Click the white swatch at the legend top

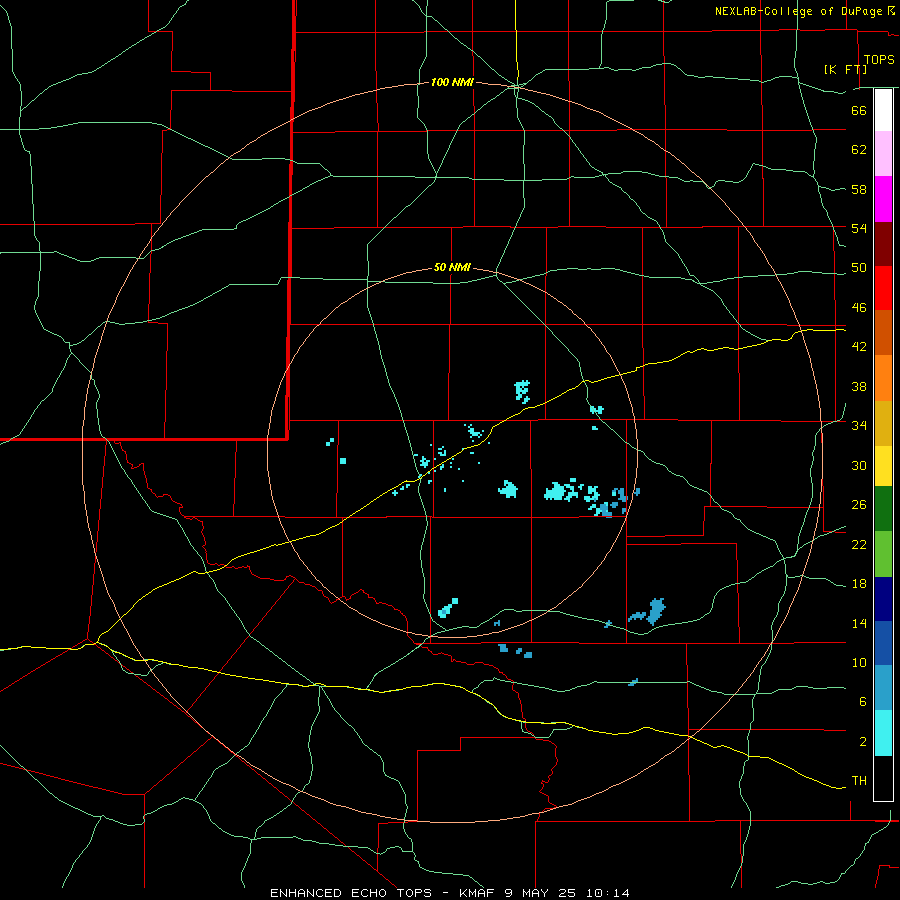click(x=883, y=110)
